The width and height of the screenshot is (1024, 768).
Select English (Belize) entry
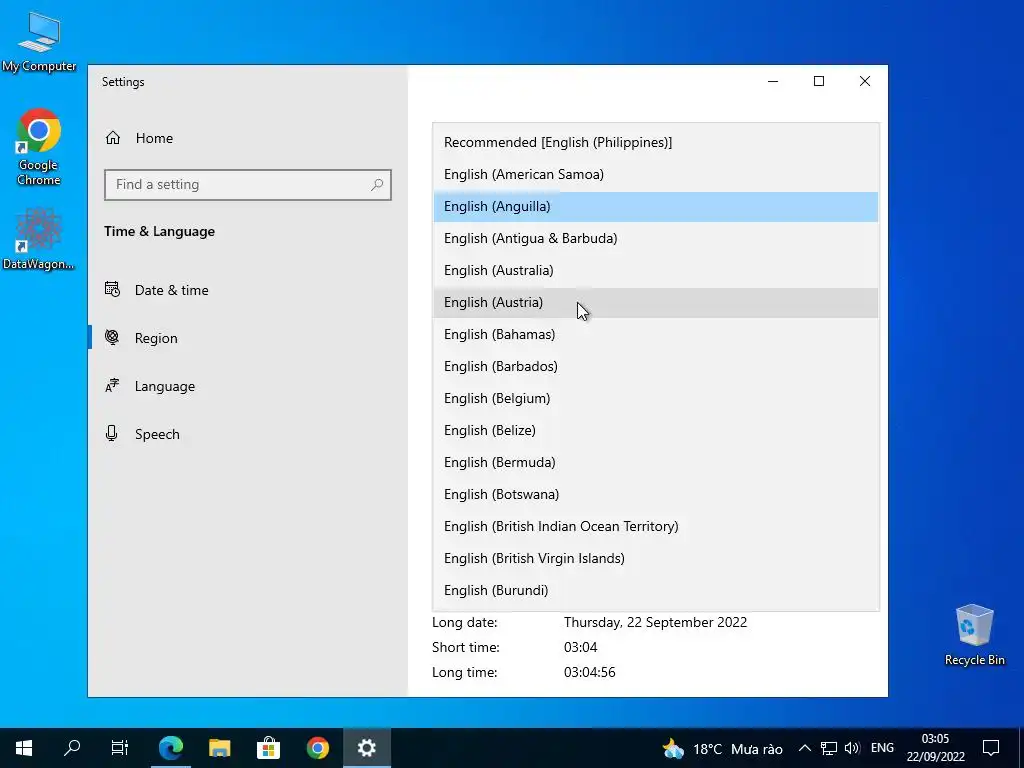point(656,430)
